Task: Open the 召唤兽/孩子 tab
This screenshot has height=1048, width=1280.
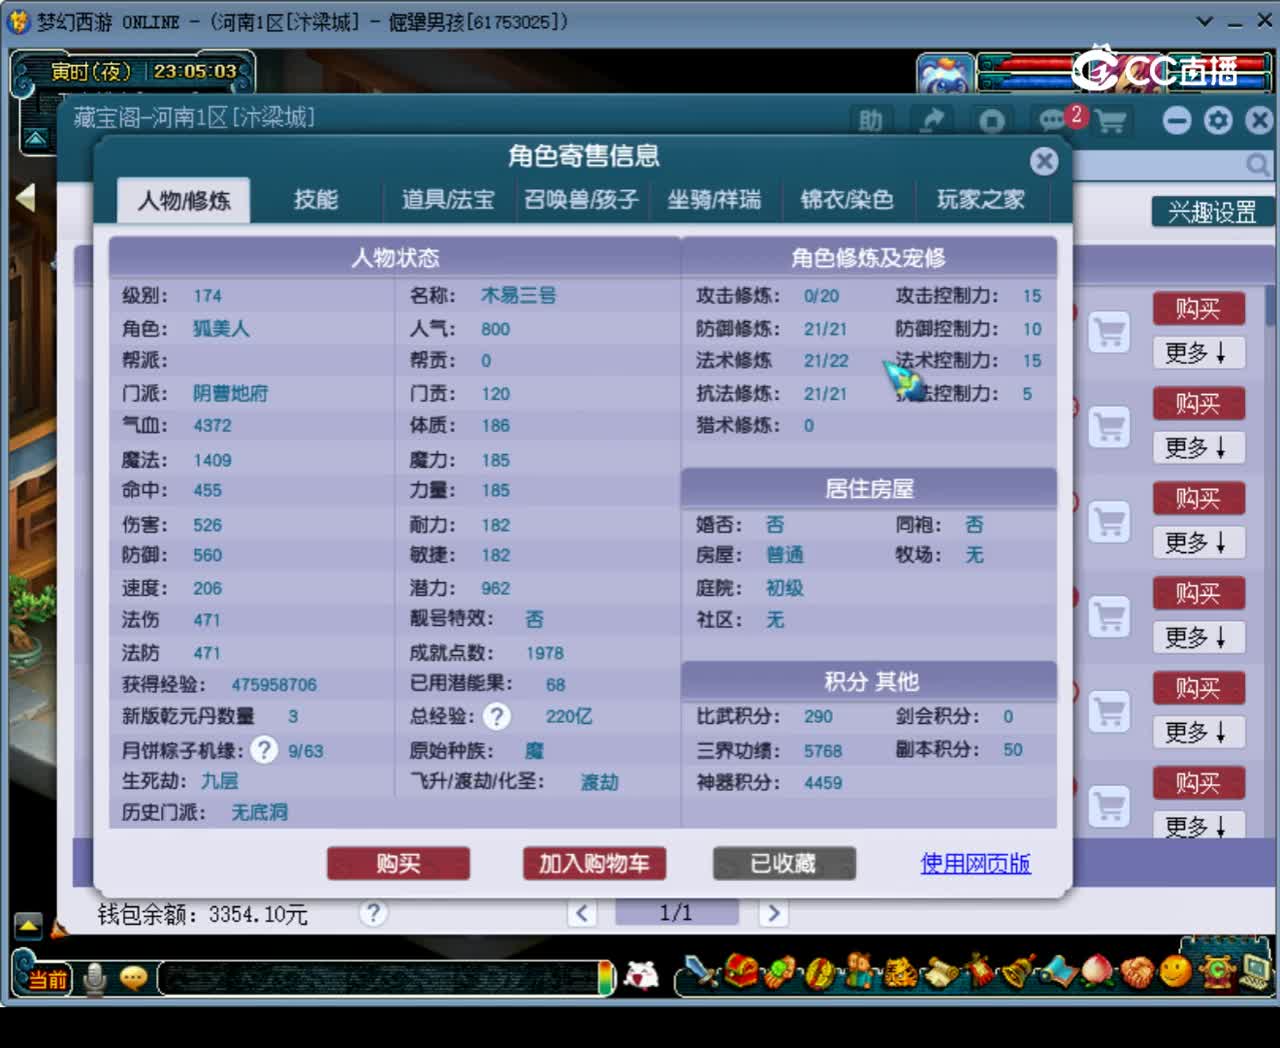Action: point(581,200)
